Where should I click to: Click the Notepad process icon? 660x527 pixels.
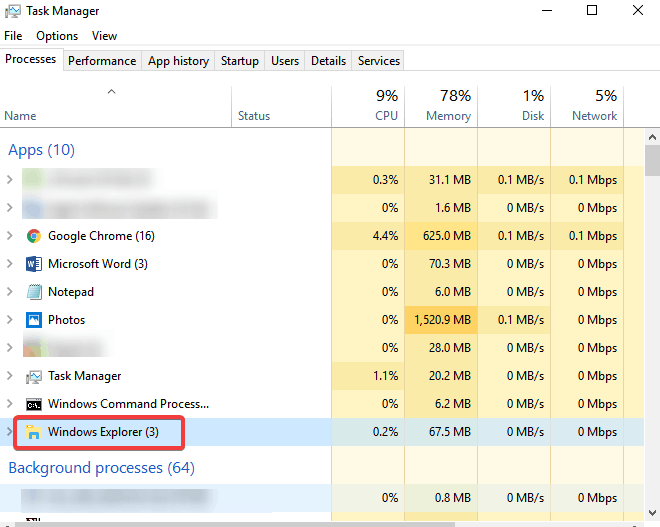pyautogui.click(x=34, y=292)
